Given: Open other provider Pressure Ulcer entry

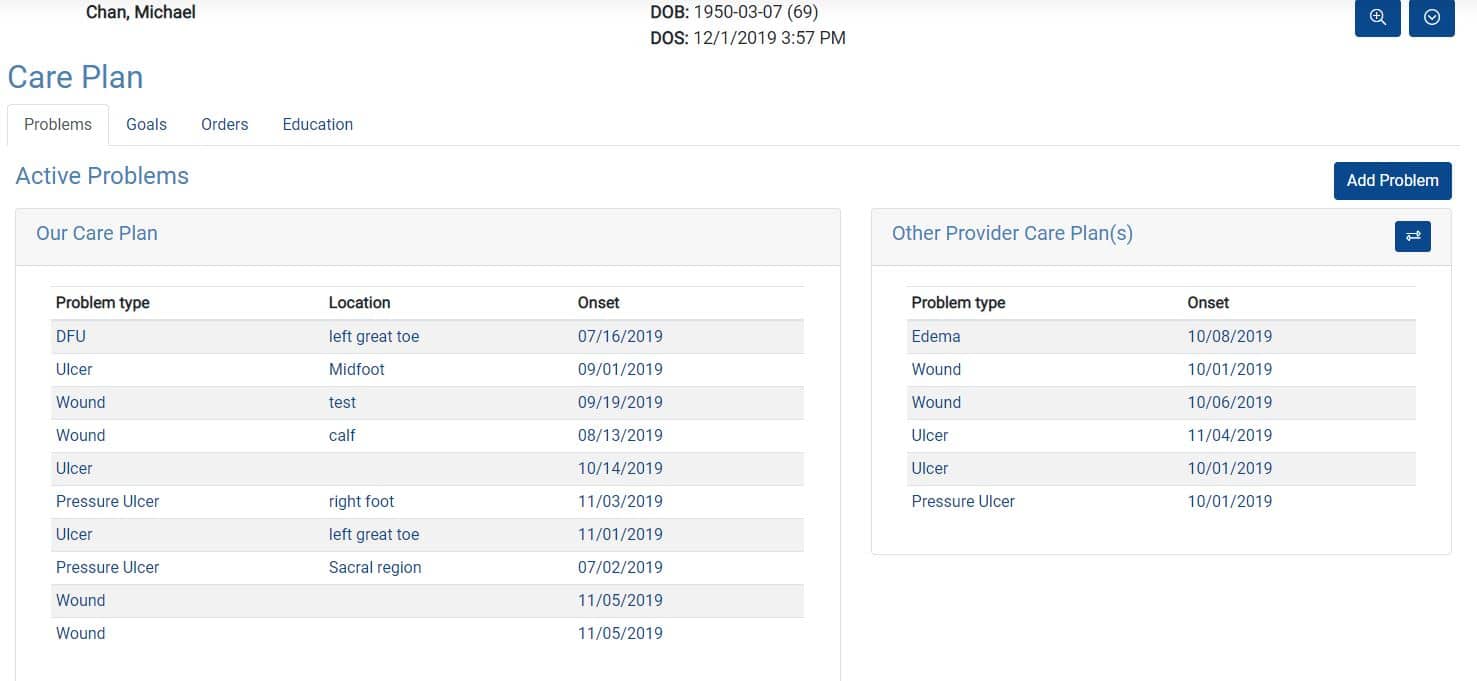Looking at the screenshot, I should pyautogui.click(x=1161, y=501).
